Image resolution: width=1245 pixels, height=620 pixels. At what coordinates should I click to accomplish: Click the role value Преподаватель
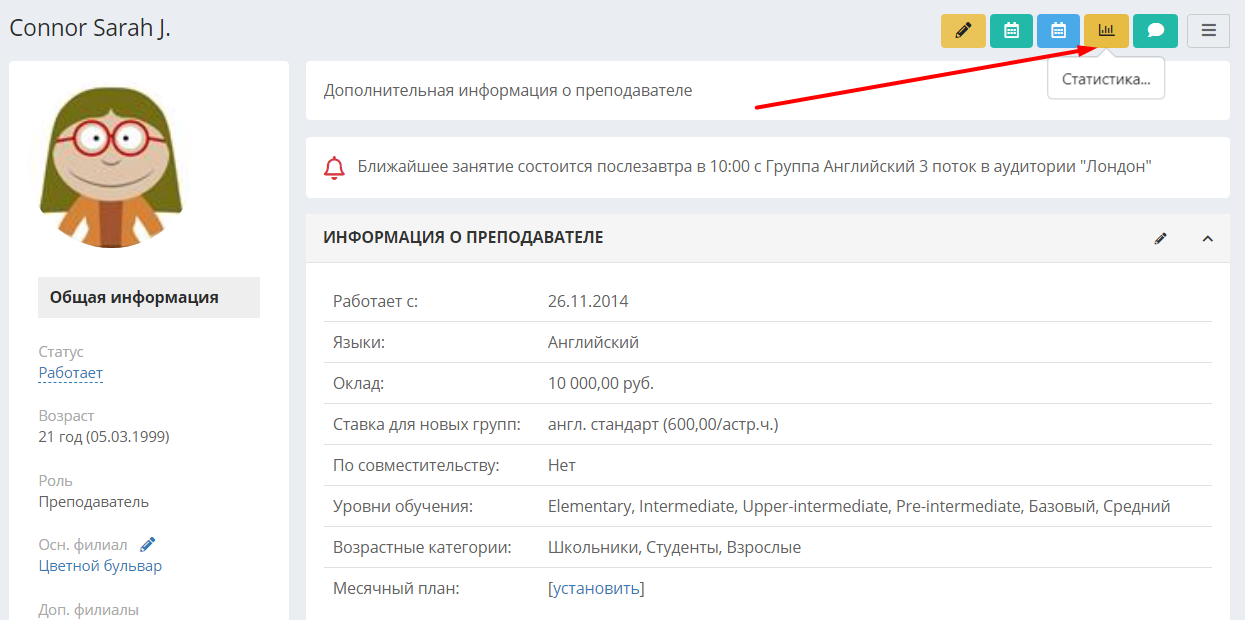coord(94,502)
